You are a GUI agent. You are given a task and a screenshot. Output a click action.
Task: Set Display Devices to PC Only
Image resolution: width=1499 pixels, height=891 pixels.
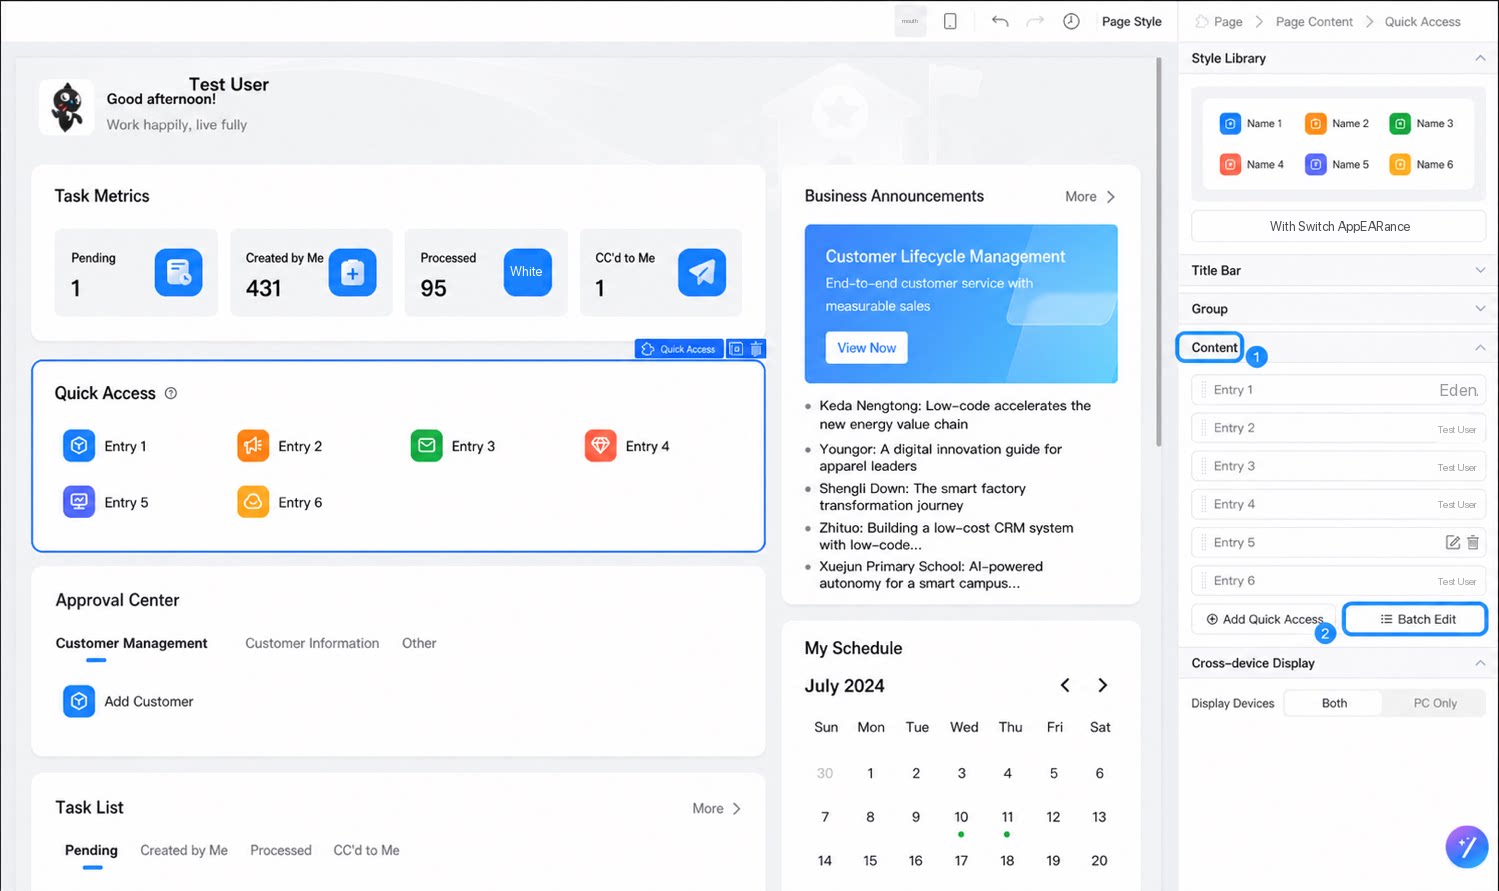pos(1434,703)
